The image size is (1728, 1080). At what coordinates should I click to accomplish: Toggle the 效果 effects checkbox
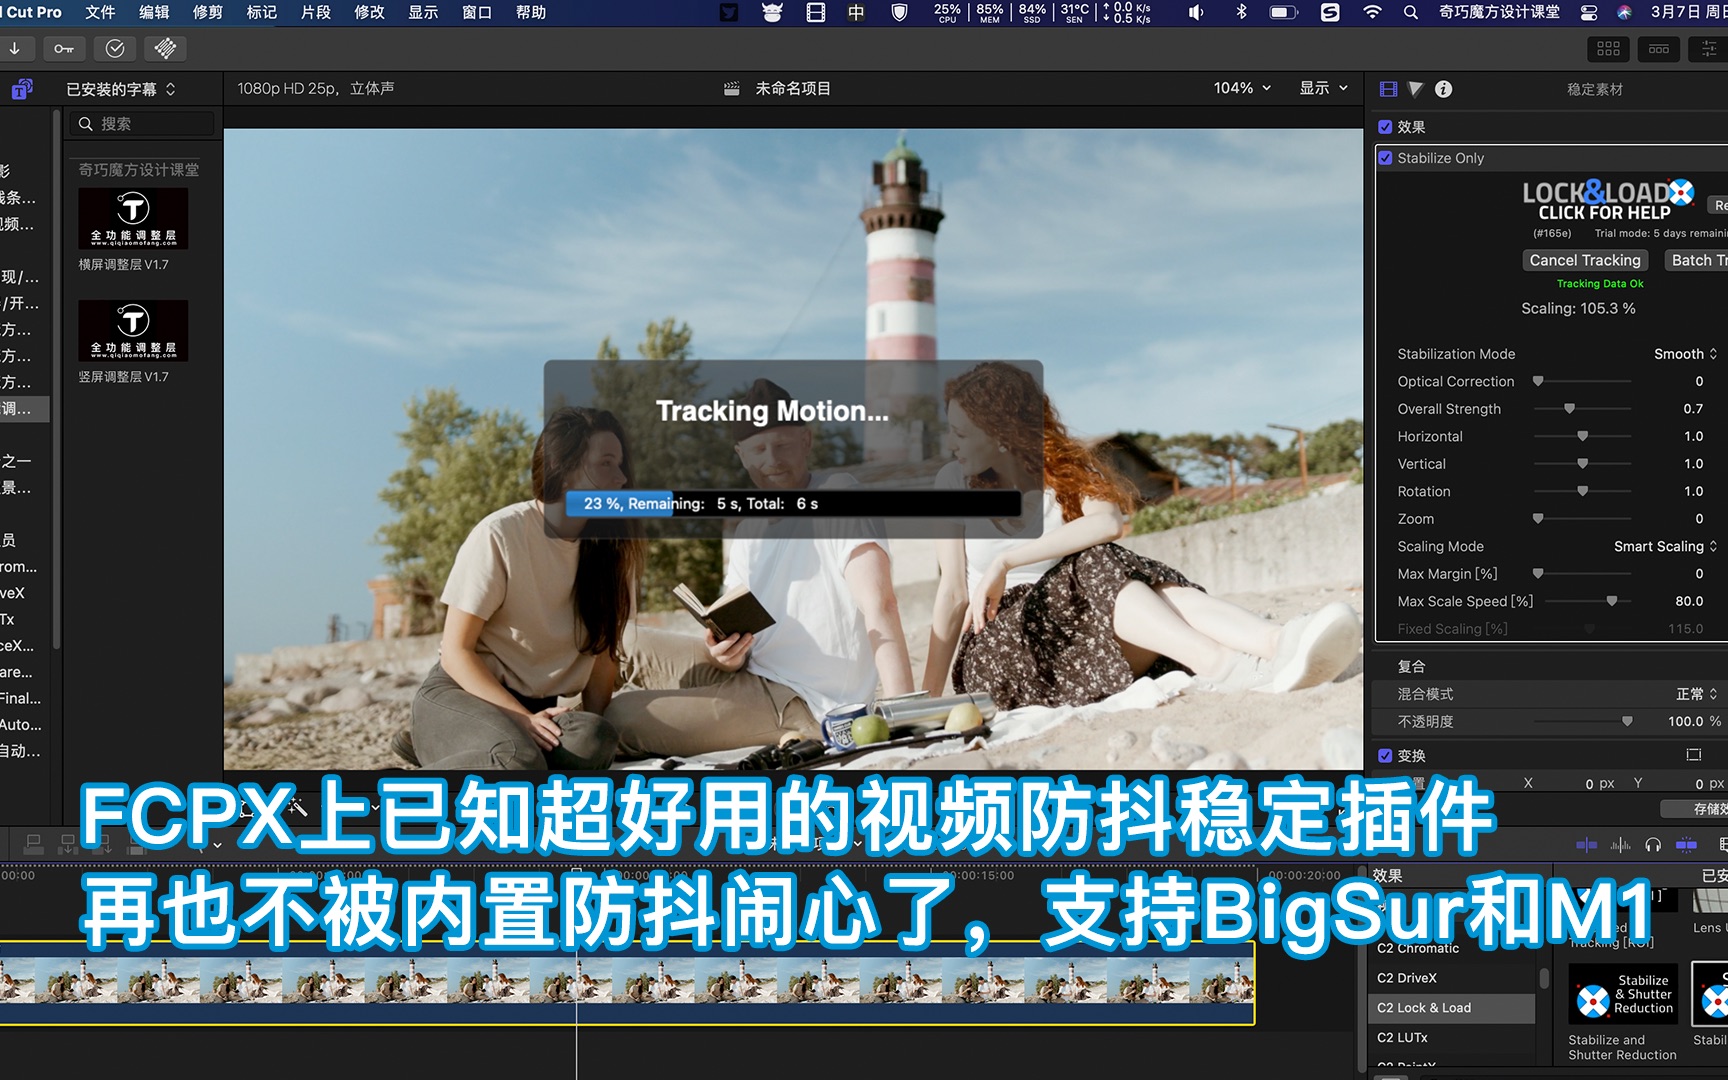[1385, 127]
